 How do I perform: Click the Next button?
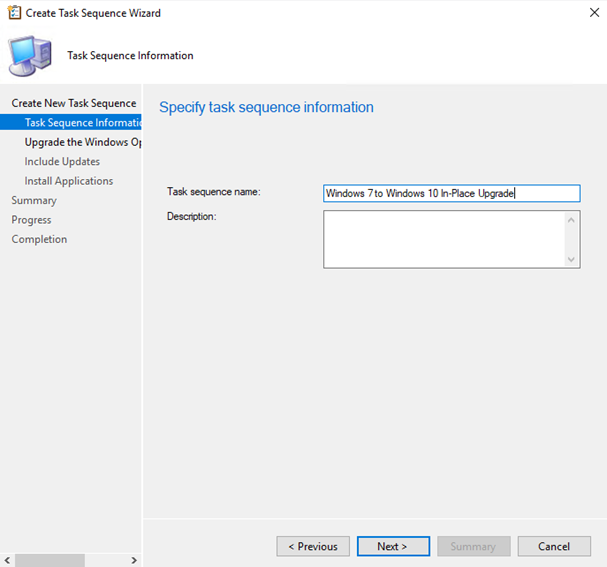tap(393, 546)
